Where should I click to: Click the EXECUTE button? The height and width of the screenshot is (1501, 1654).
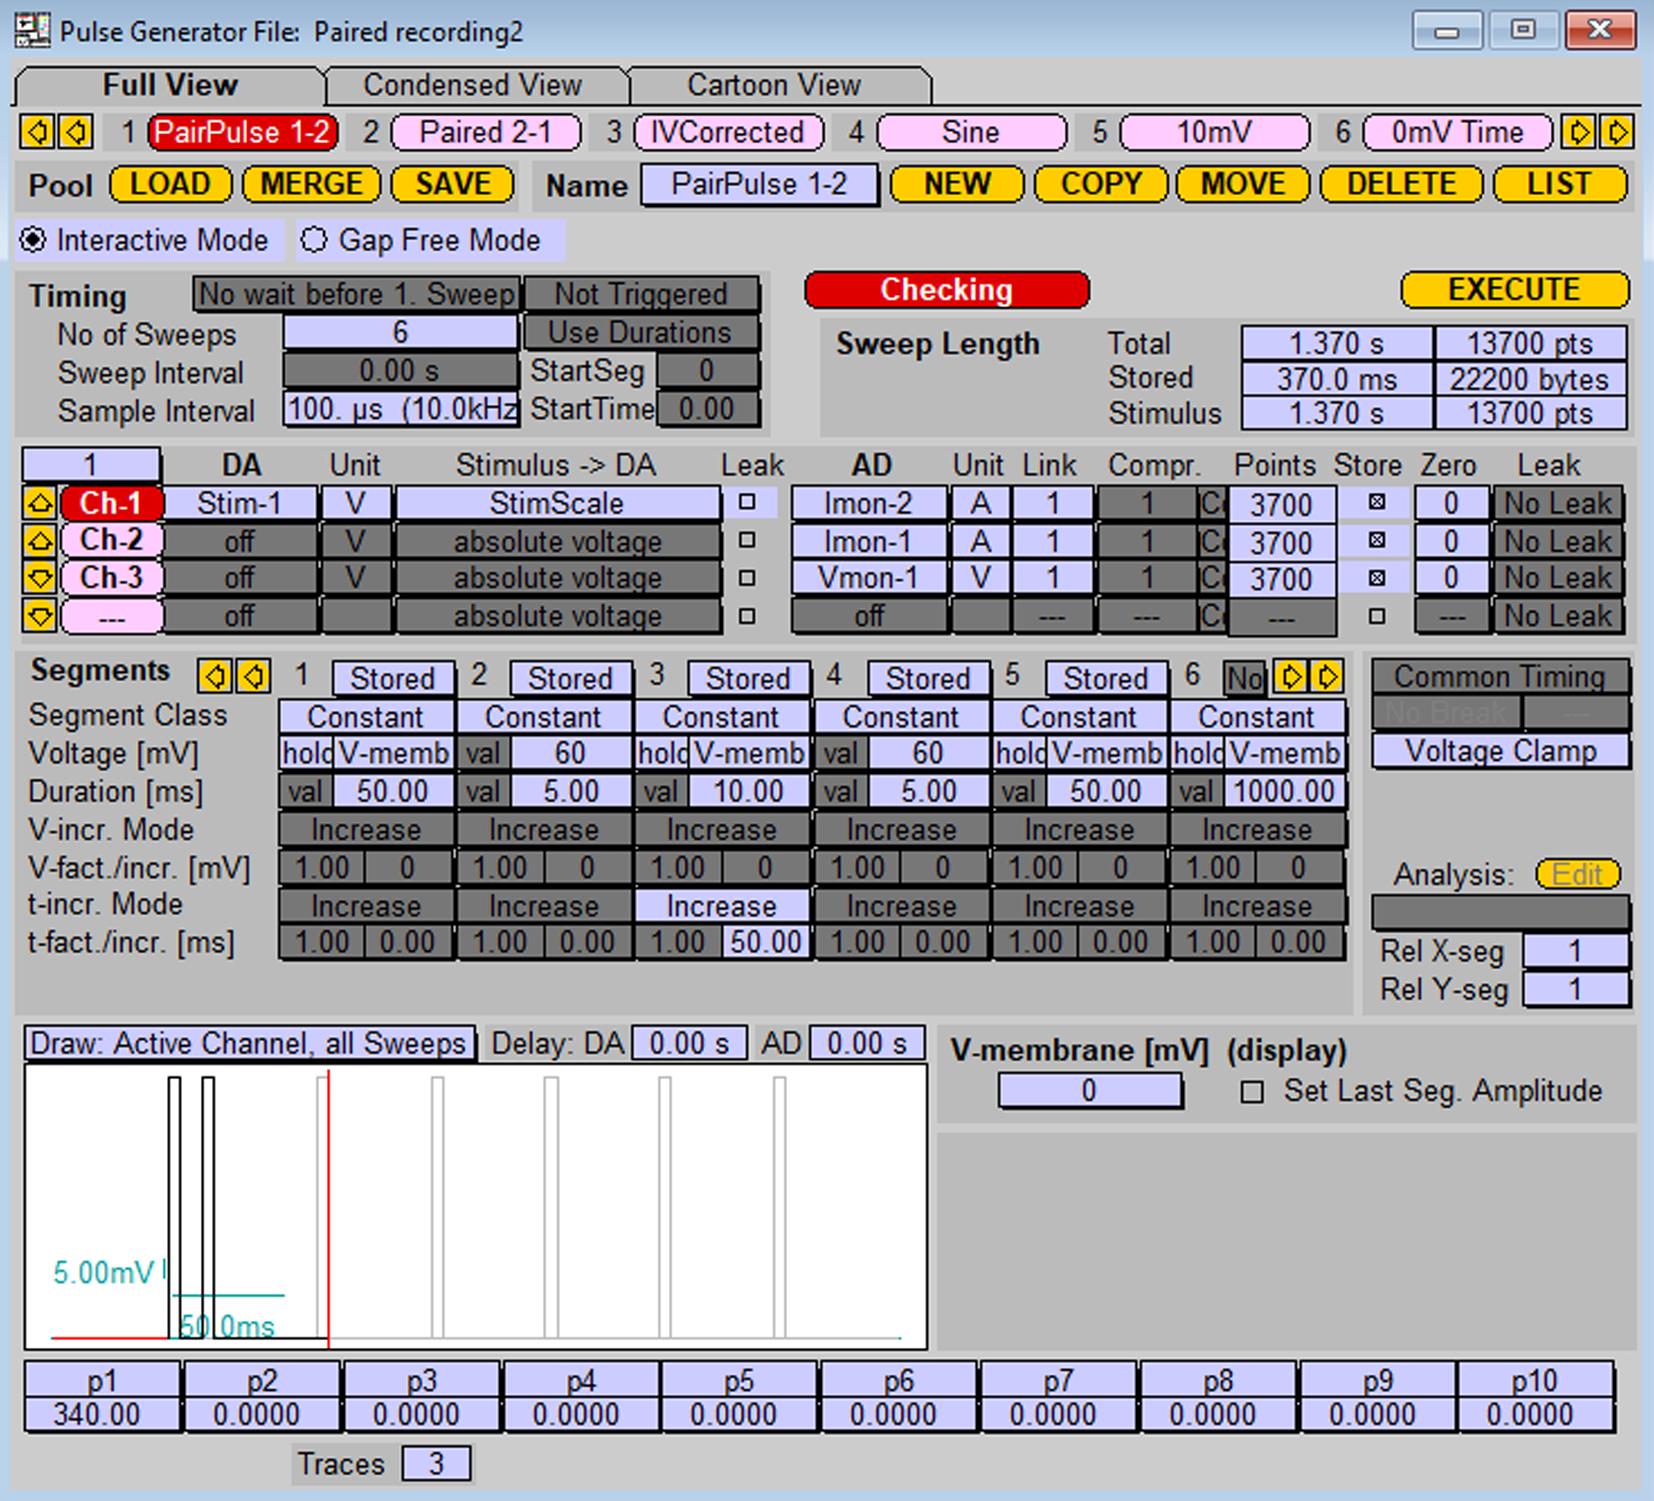[x=1514, y=290]
